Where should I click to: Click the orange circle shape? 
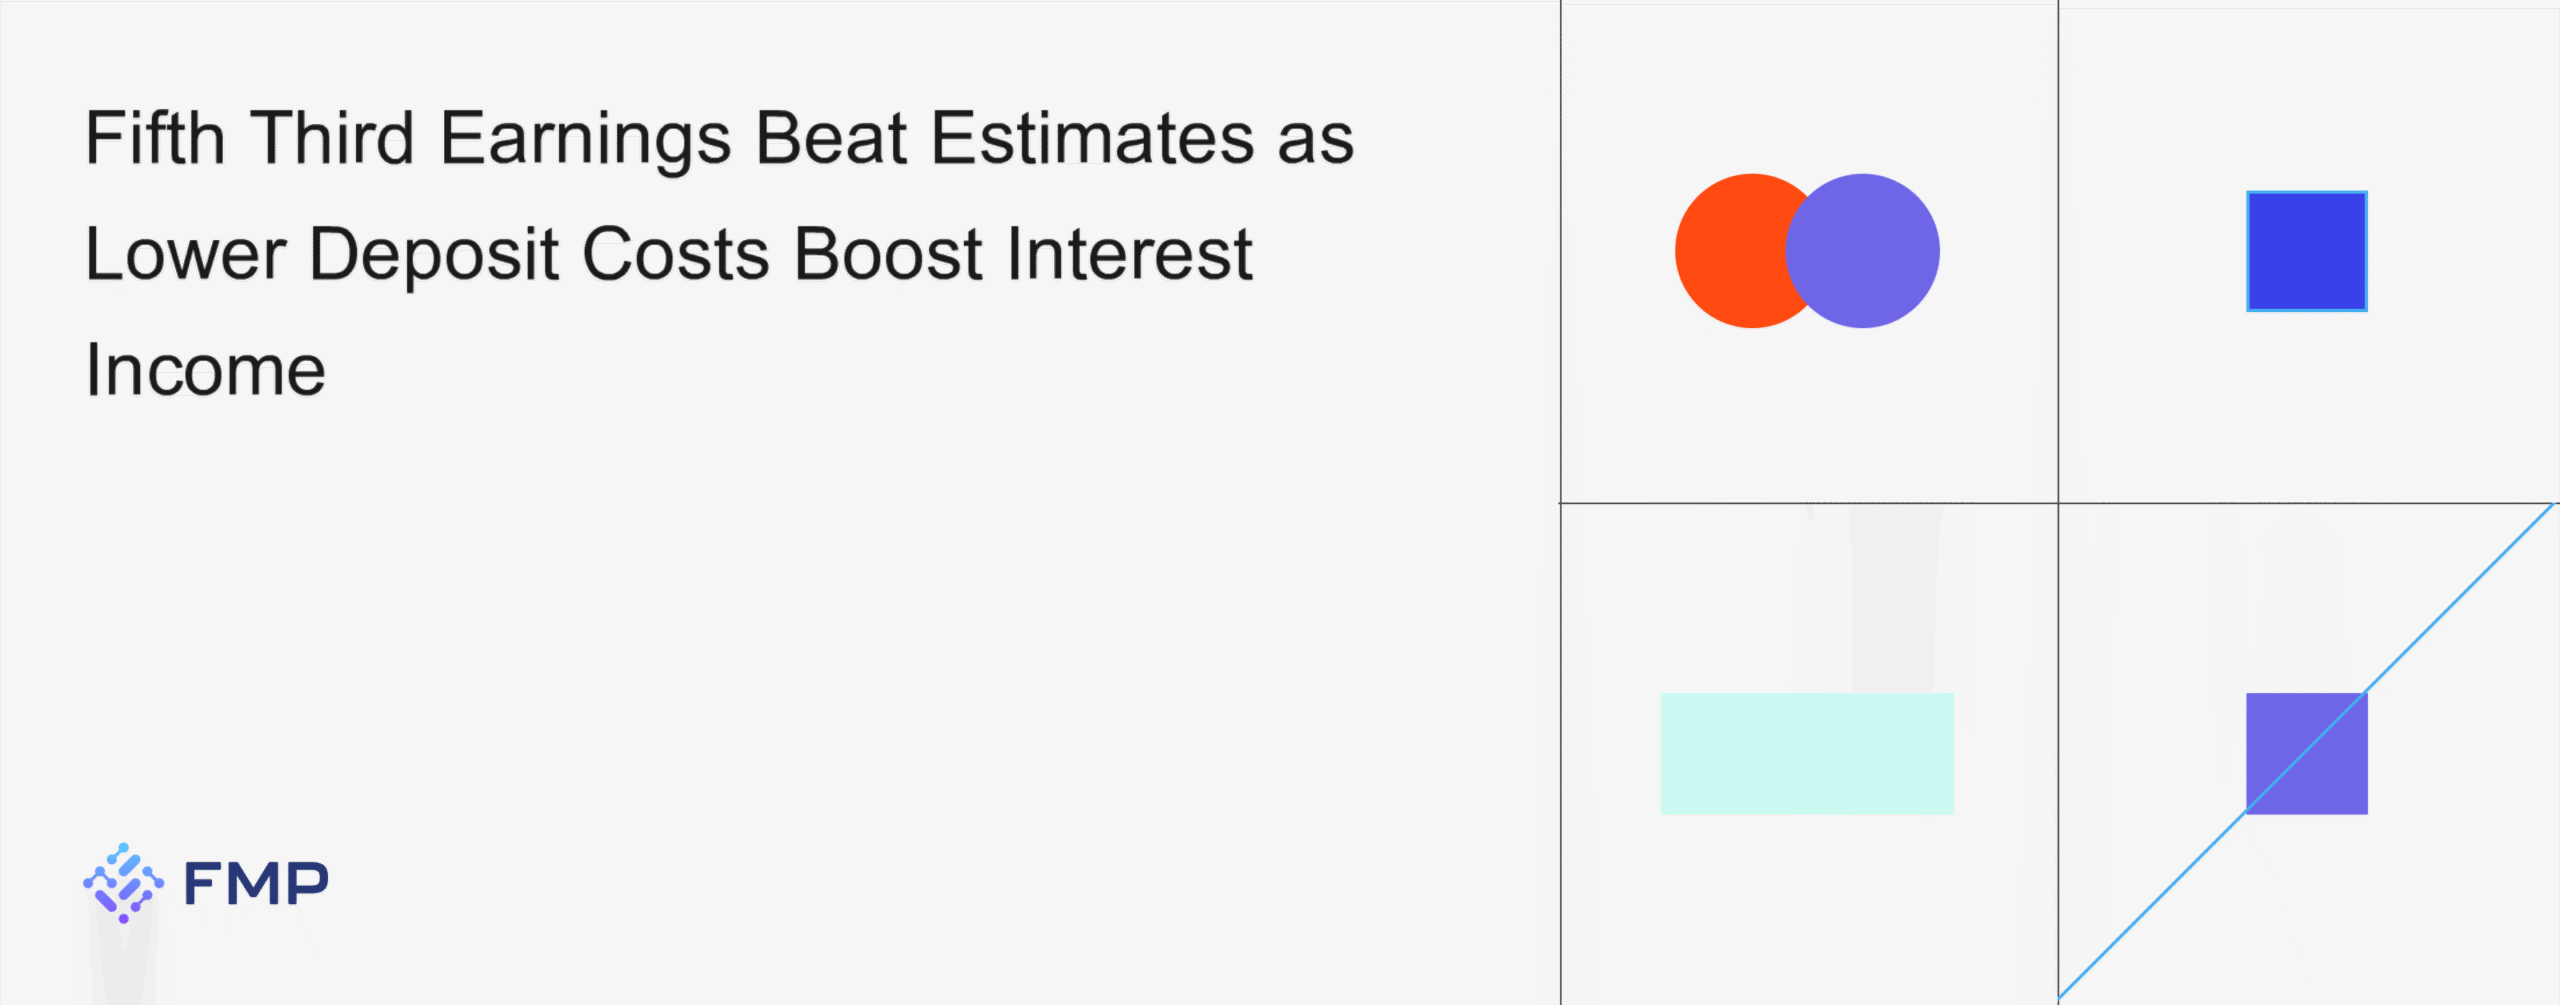point(1728,251)
